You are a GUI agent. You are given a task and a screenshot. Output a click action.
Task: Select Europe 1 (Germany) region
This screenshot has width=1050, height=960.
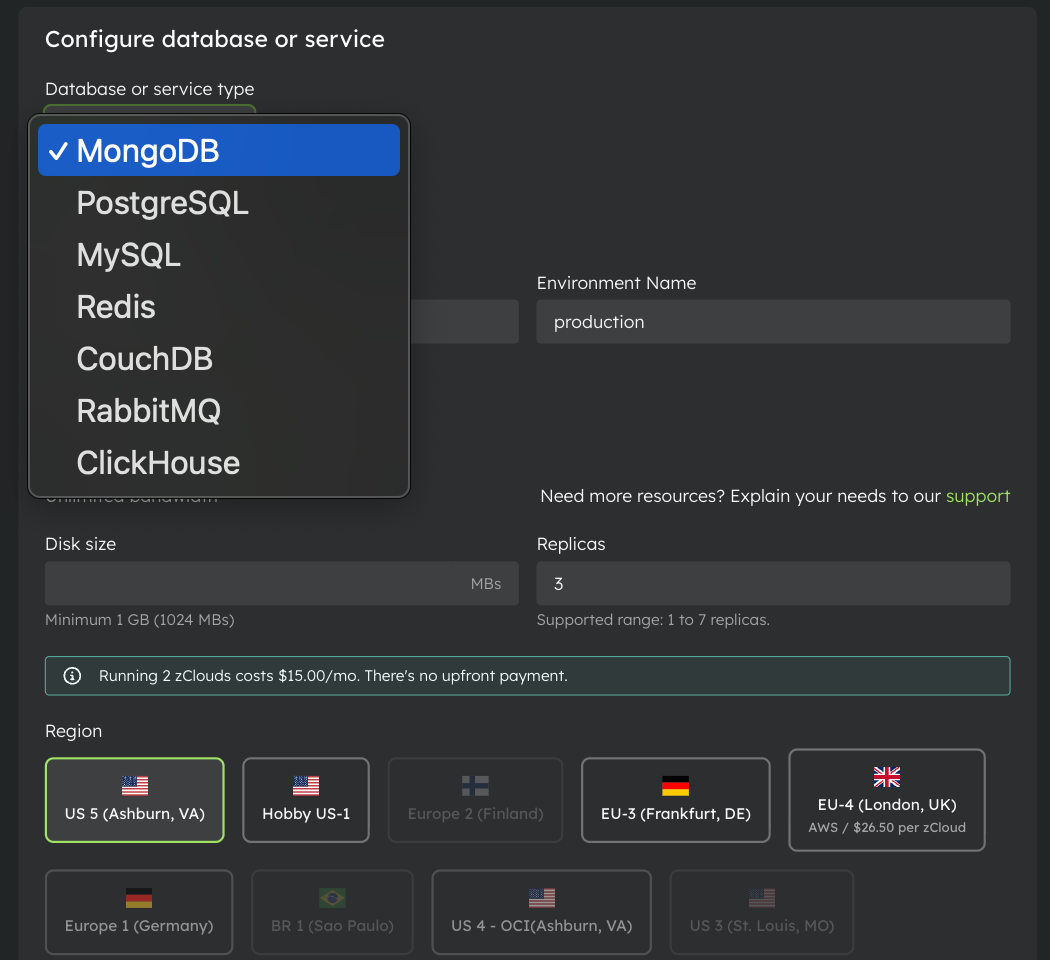click(x=139, y=912)
